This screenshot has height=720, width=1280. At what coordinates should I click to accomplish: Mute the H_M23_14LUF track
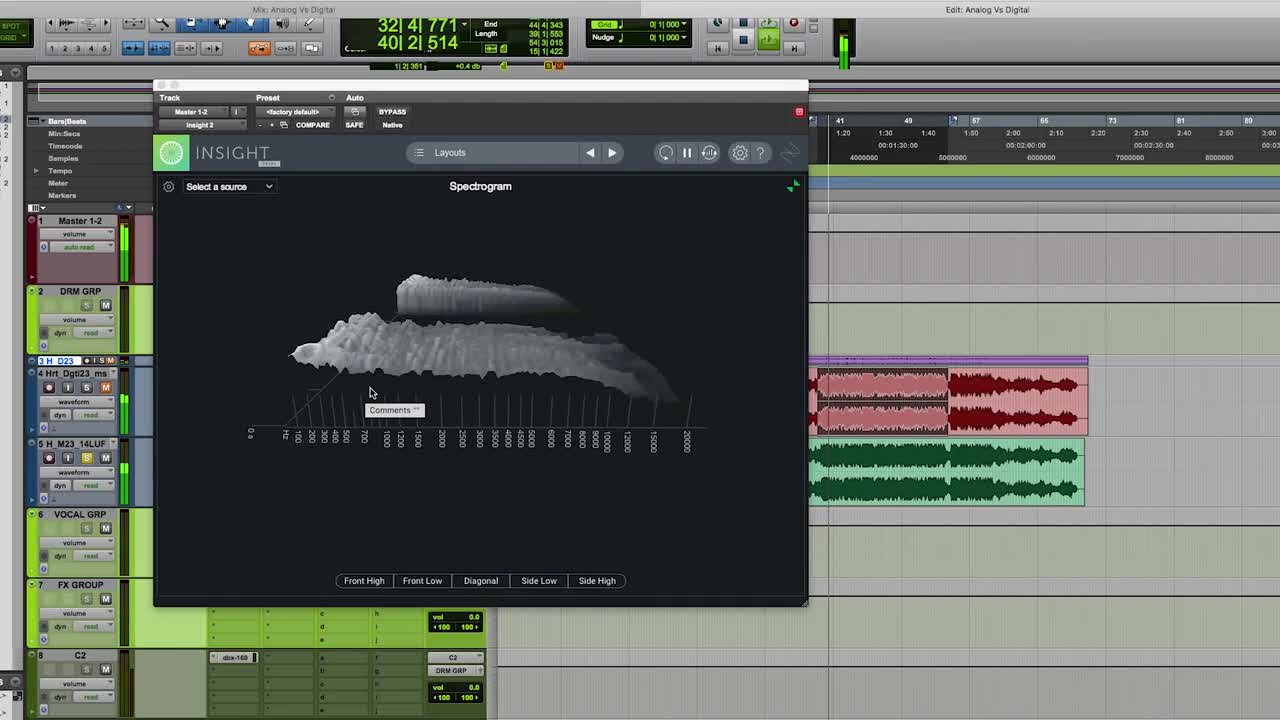click(x=105, y=458)
